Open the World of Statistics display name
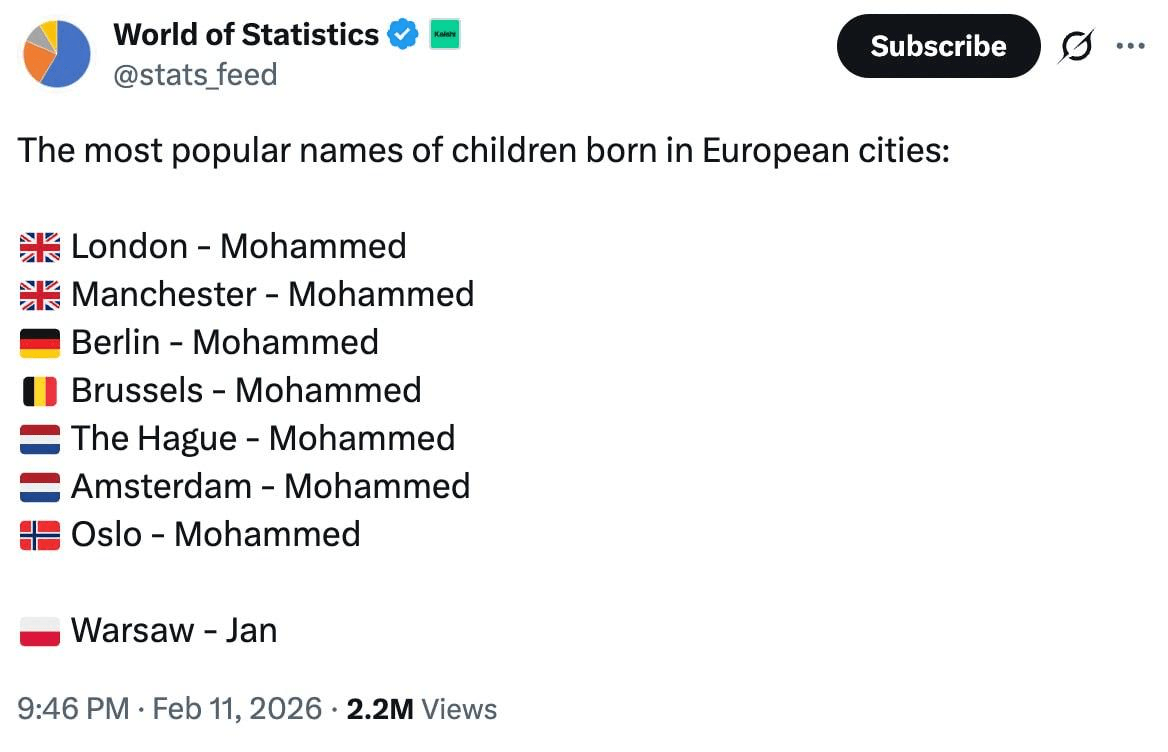The height and width of the screenshot is (752, 1168). [246, 35]
